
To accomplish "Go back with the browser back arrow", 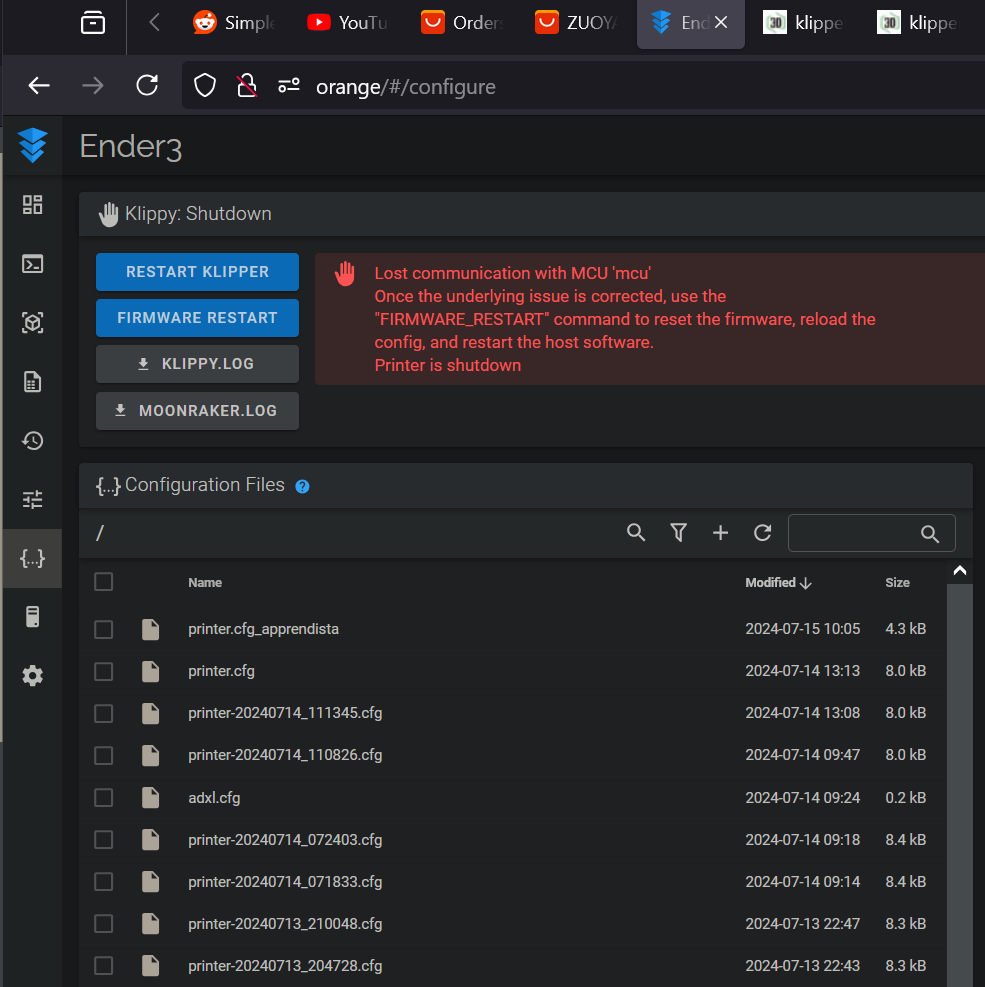I will (39, 86).
